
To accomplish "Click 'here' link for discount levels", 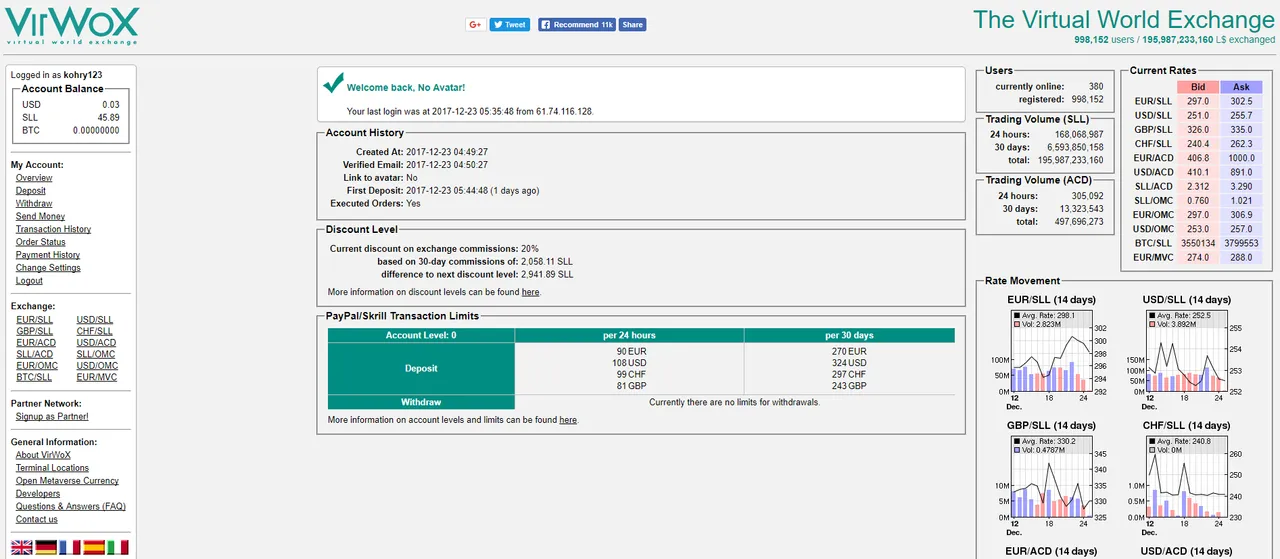I will point(530,293).
